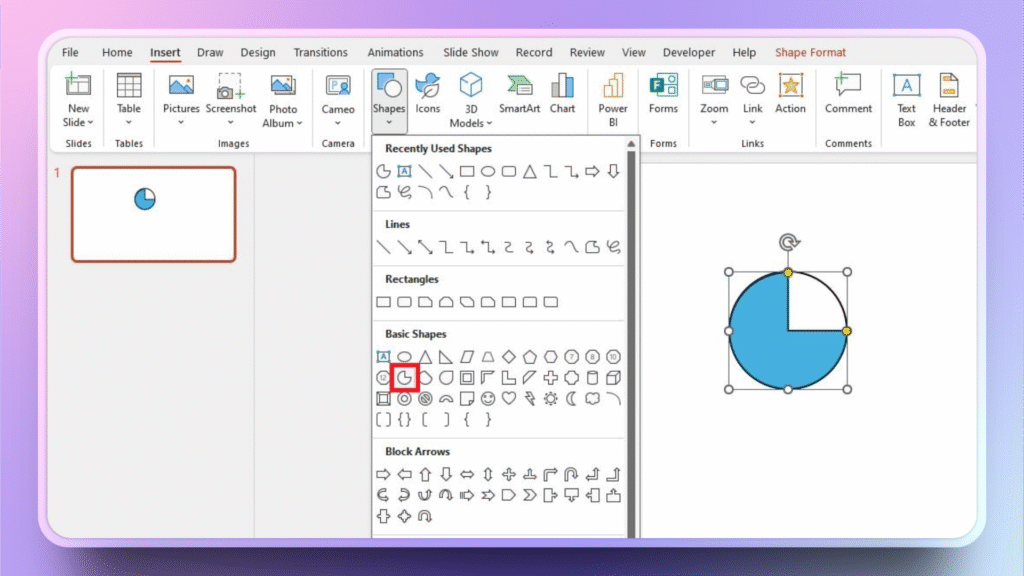
Task: Select the Heart shape
Action: [509, 398]
